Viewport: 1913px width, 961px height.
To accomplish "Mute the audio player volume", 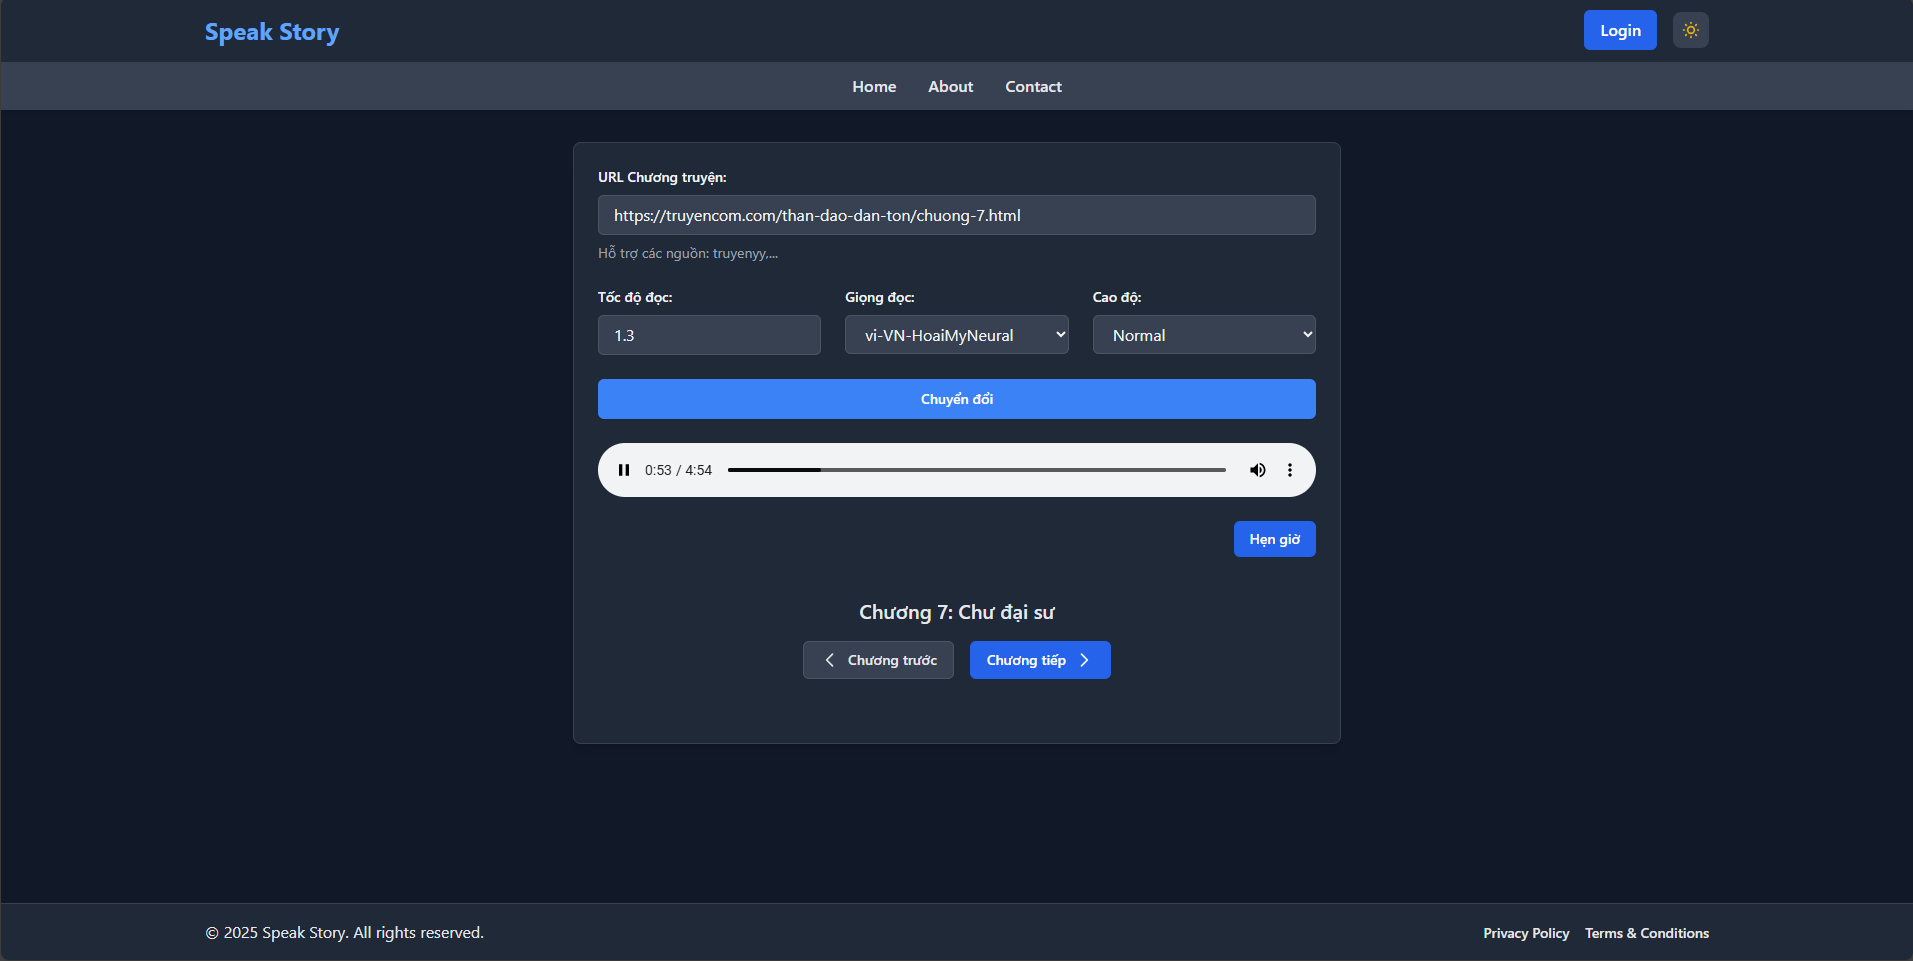I will click(x=1257, y=470).
